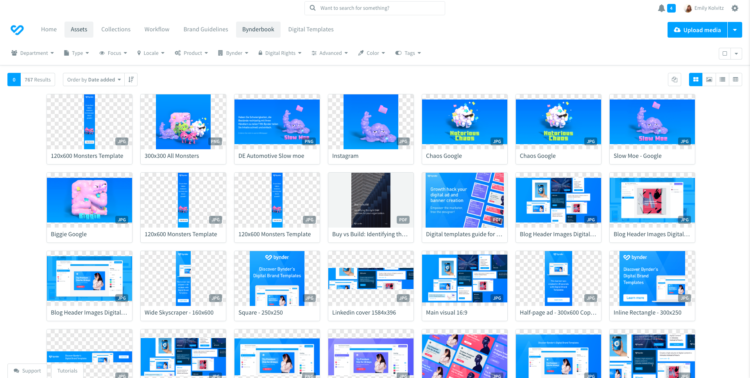Click the Bynder heart logo icon
Viewport: 750px width, 378px height.
[17, 30]
